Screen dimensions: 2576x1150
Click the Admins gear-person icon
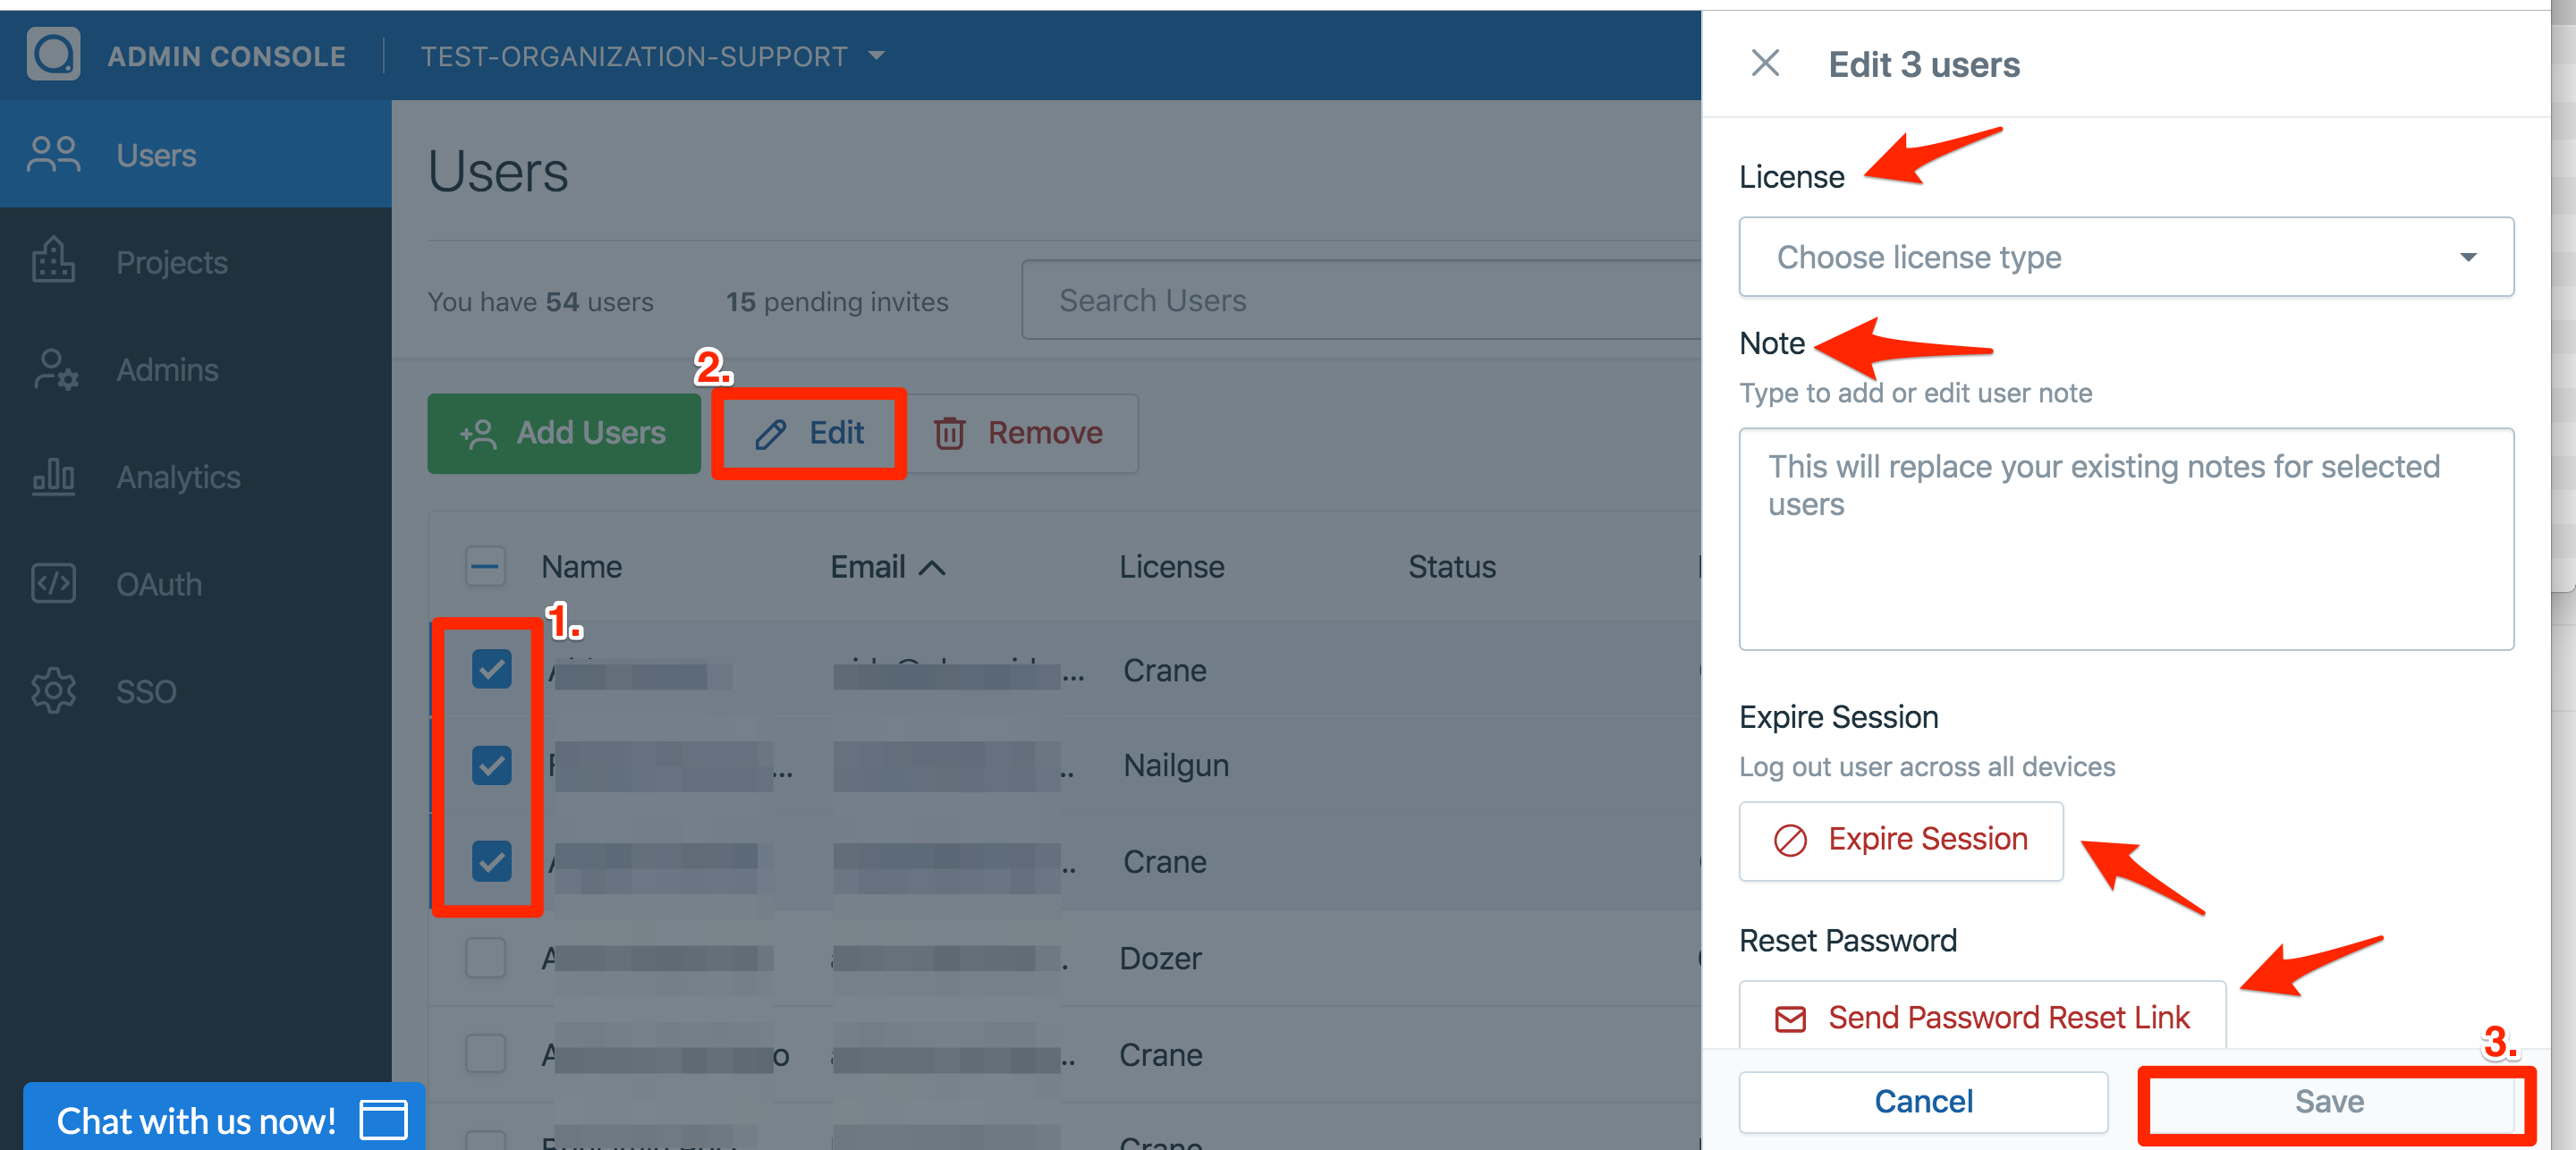click(55, 370)
